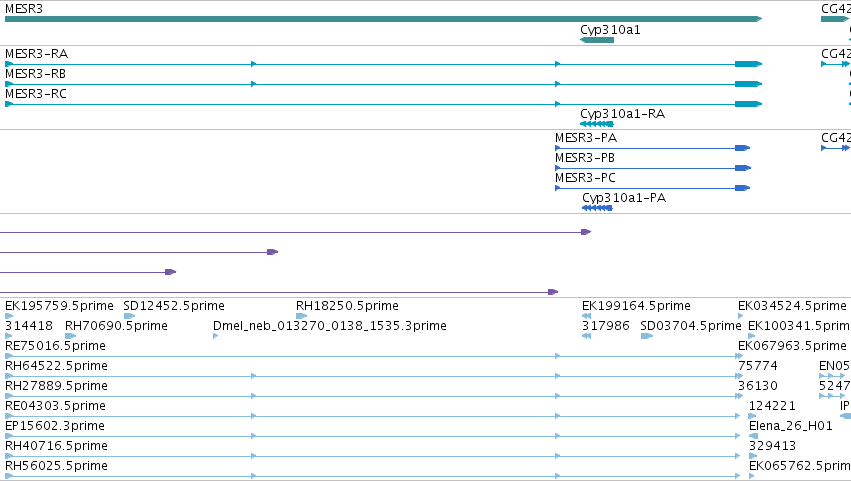
Task: Click the Cyp310a1-PA protein feature
Action: (597, 208)
